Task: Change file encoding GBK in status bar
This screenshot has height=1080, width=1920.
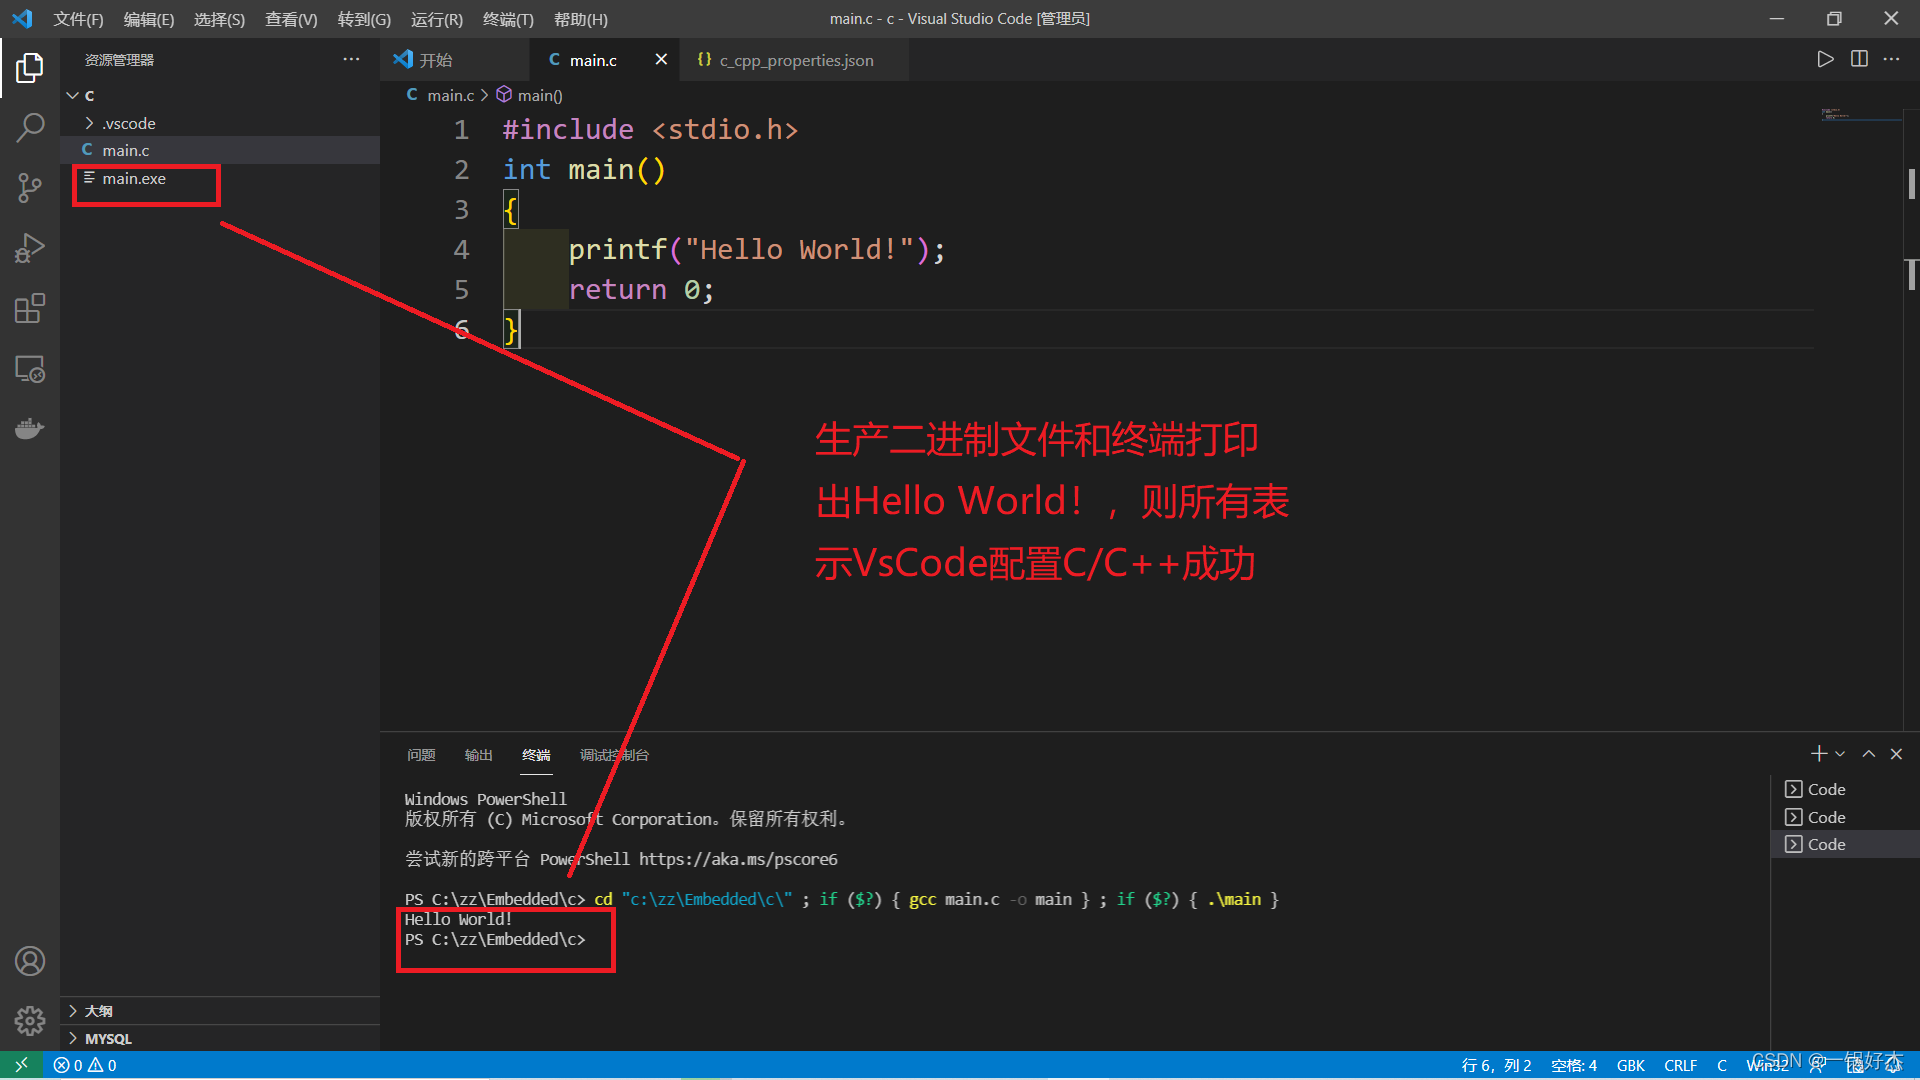Action: click(x=1630, y=1065)
